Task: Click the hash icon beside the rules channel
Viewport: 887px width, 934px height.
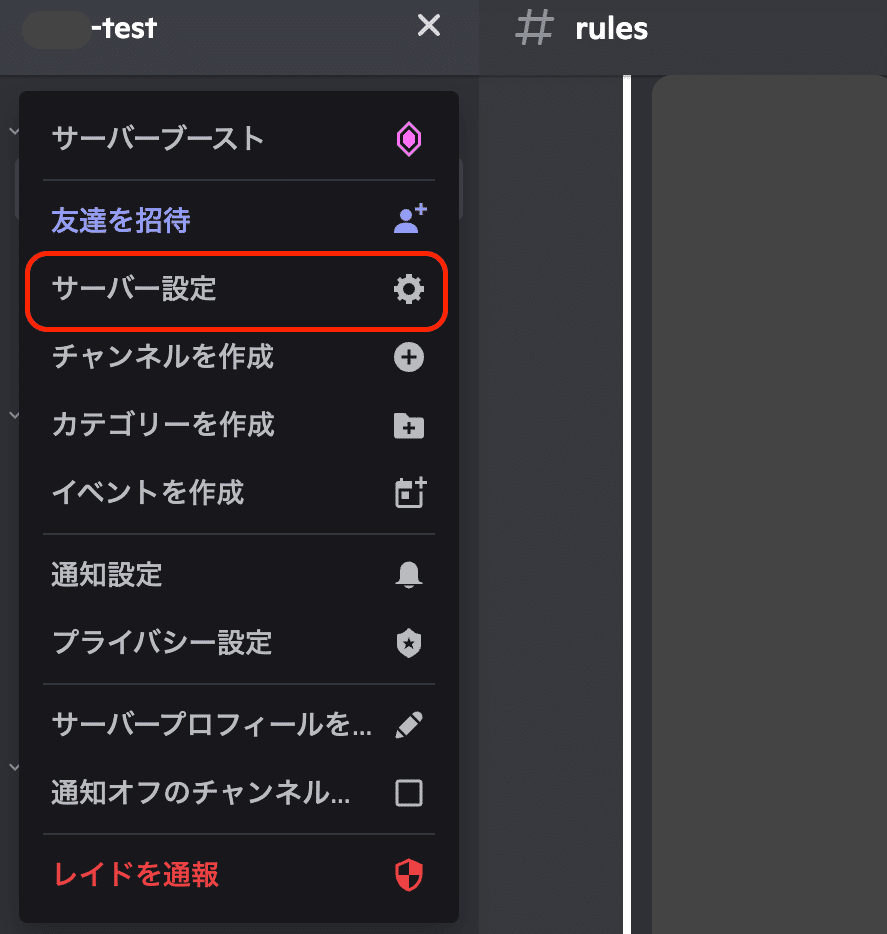Action: pos(535,28)
